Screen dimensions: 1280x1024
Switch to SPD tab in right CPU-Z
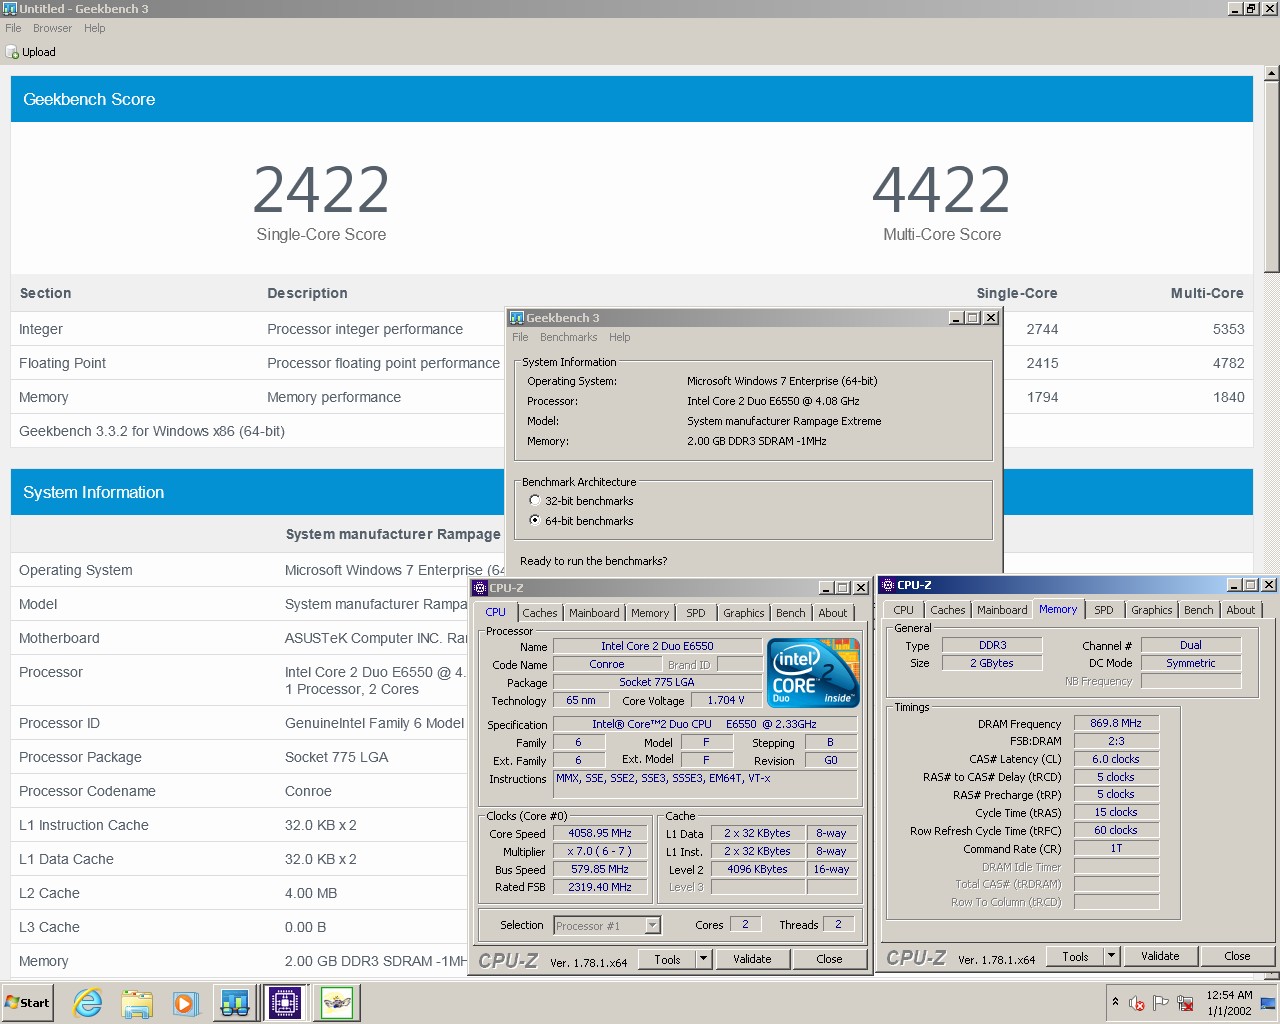point(1104,610)
